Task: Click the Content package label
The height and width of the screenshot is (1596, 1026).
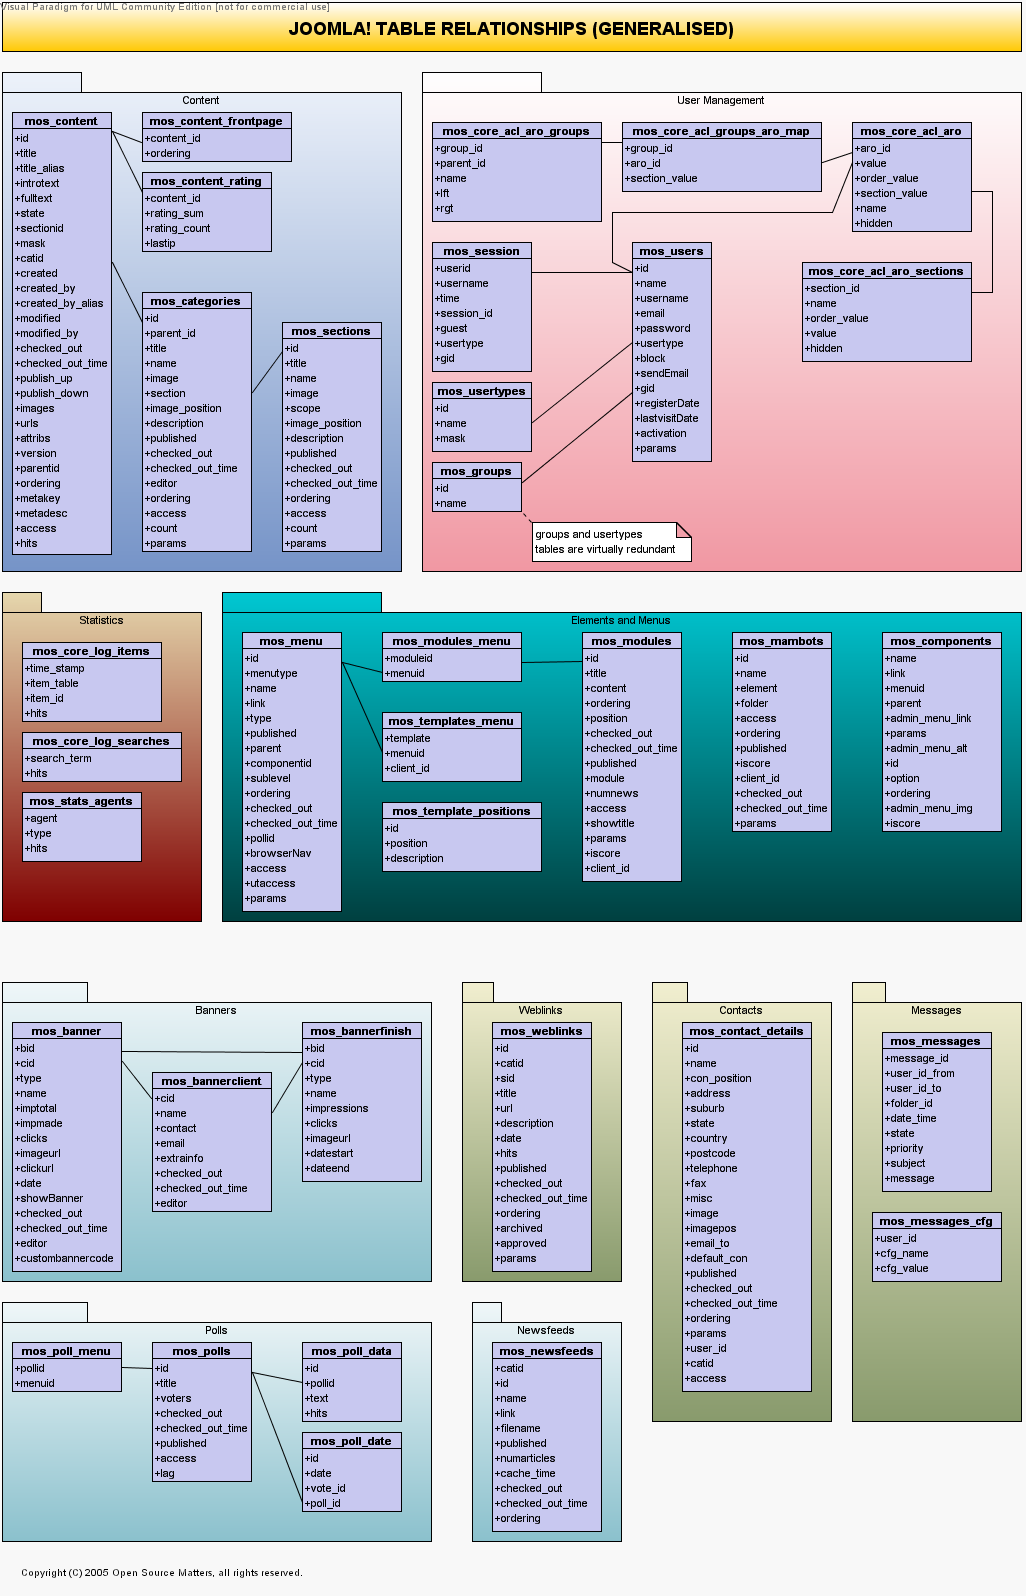Action: (201, 101)
